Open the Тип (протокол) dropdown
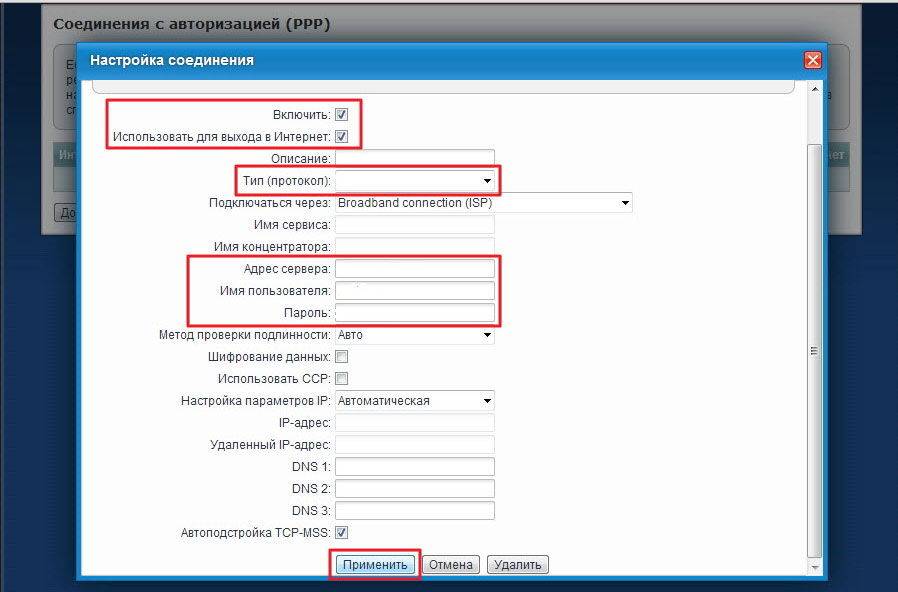The width and height of the screenshot is (898, 592). pyautogui.click(x=415, y=181)
